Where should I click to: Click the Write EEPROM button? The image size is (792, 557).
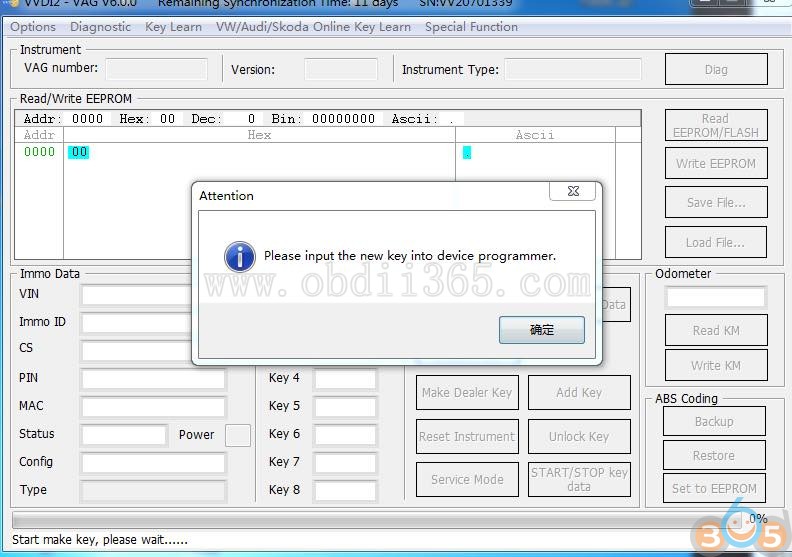click(716, 163)
